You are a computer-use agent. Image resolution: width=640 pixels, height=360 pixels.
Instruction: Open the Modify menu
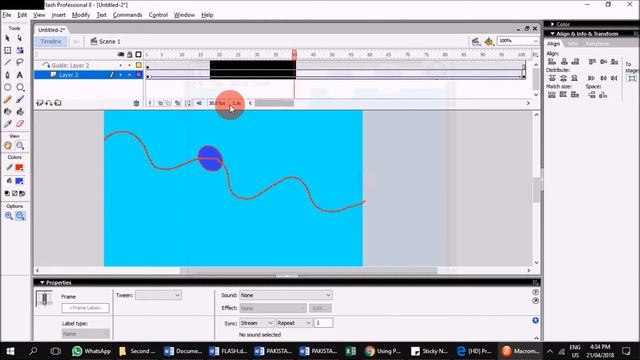click(81, 15)
